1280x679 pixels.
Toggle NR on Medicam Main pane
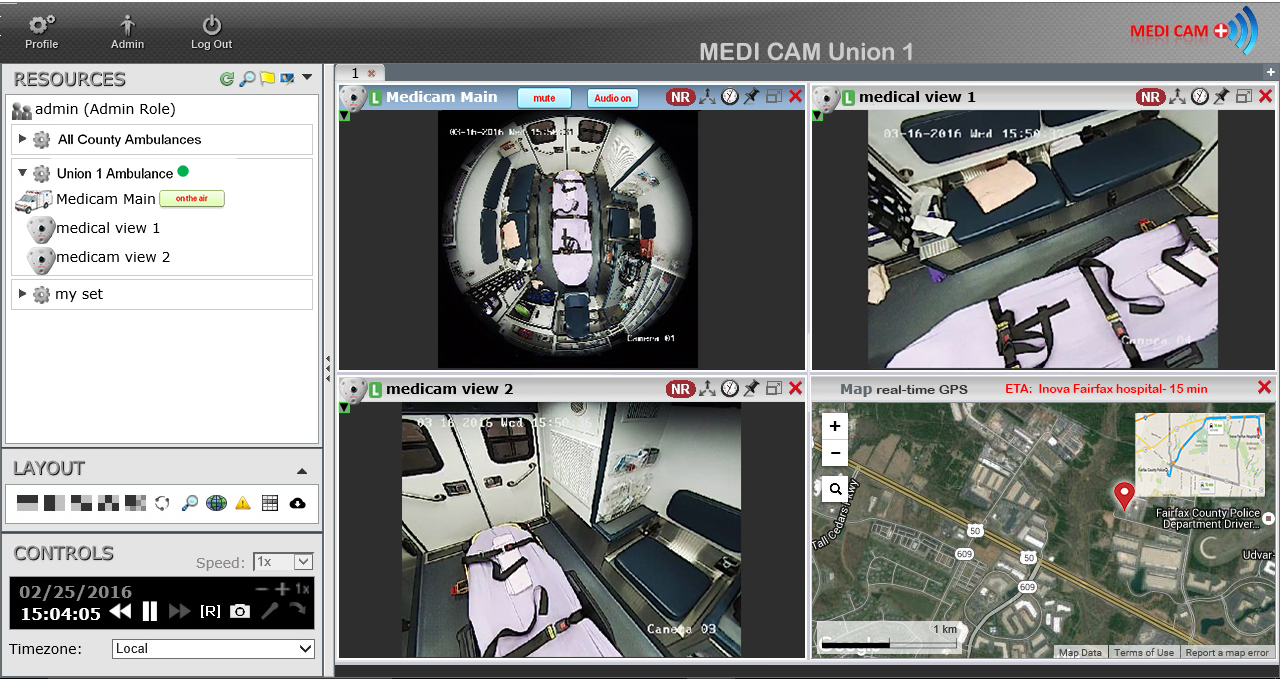coord(681,97)
